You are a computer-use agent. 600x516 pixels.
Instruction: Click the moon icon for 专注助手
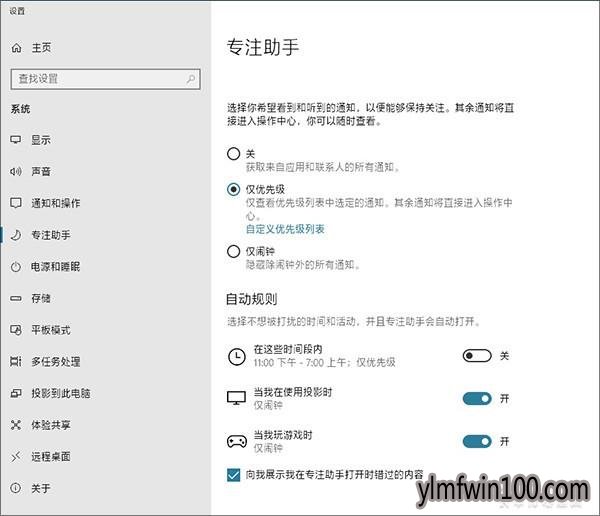pos(16,235)
